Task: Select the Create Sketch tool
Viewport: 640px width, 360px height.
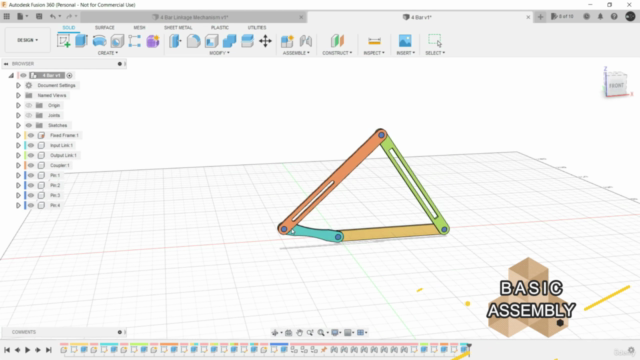Action: pyautogui.click(x=63, y=41)
